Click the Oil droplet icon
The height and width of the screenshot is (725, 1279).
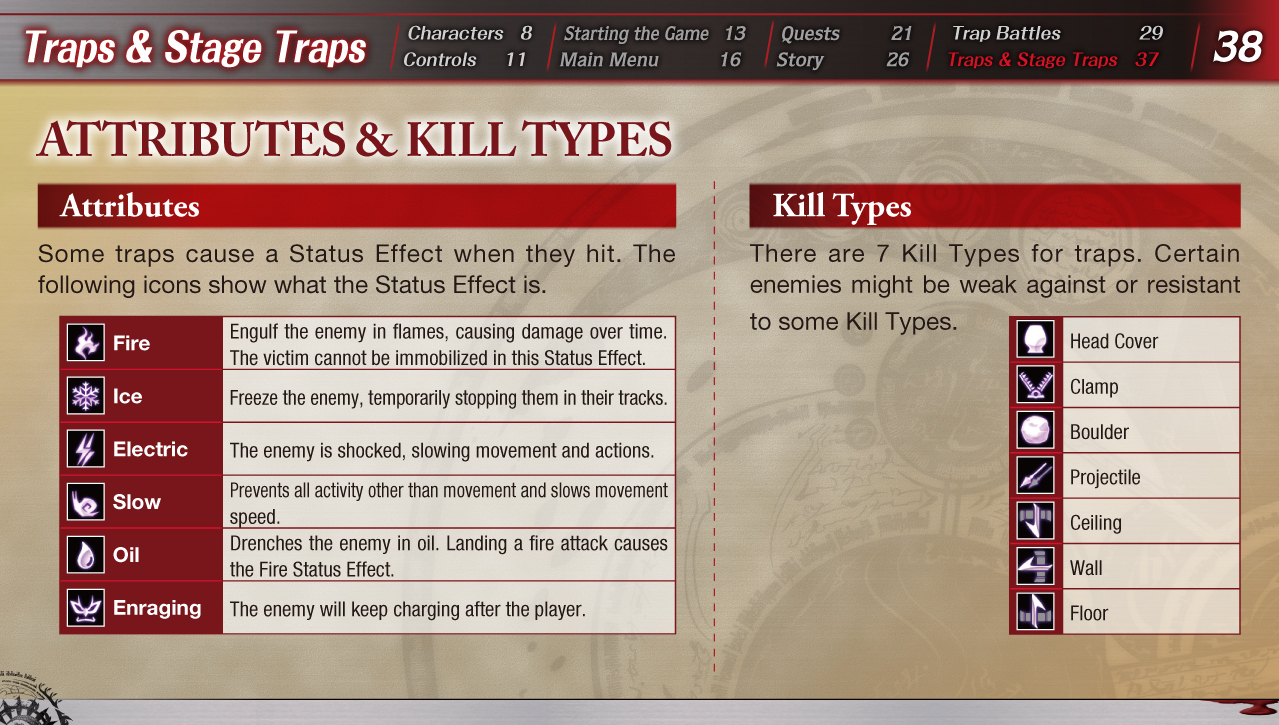85,555
